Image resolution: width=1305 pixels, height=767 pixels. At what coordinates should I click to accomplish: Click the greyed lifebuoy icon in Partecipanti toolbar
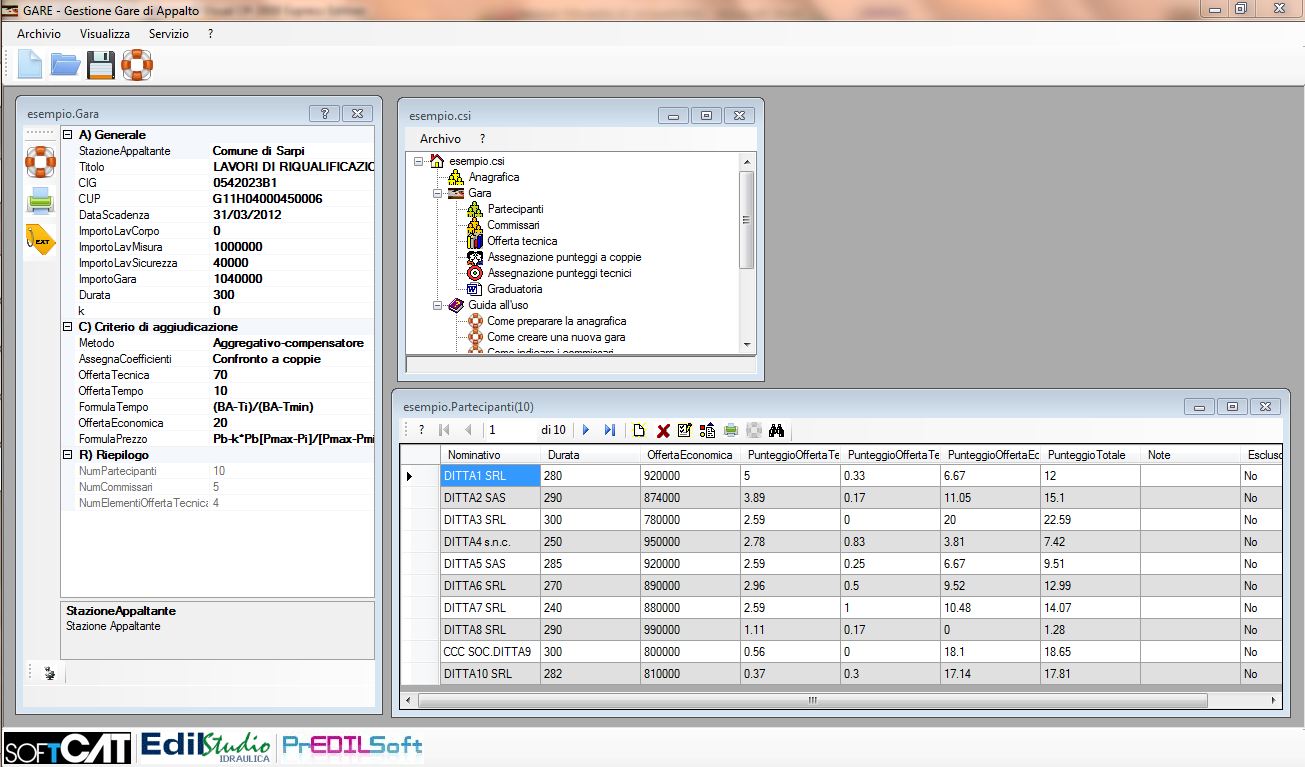753,430
